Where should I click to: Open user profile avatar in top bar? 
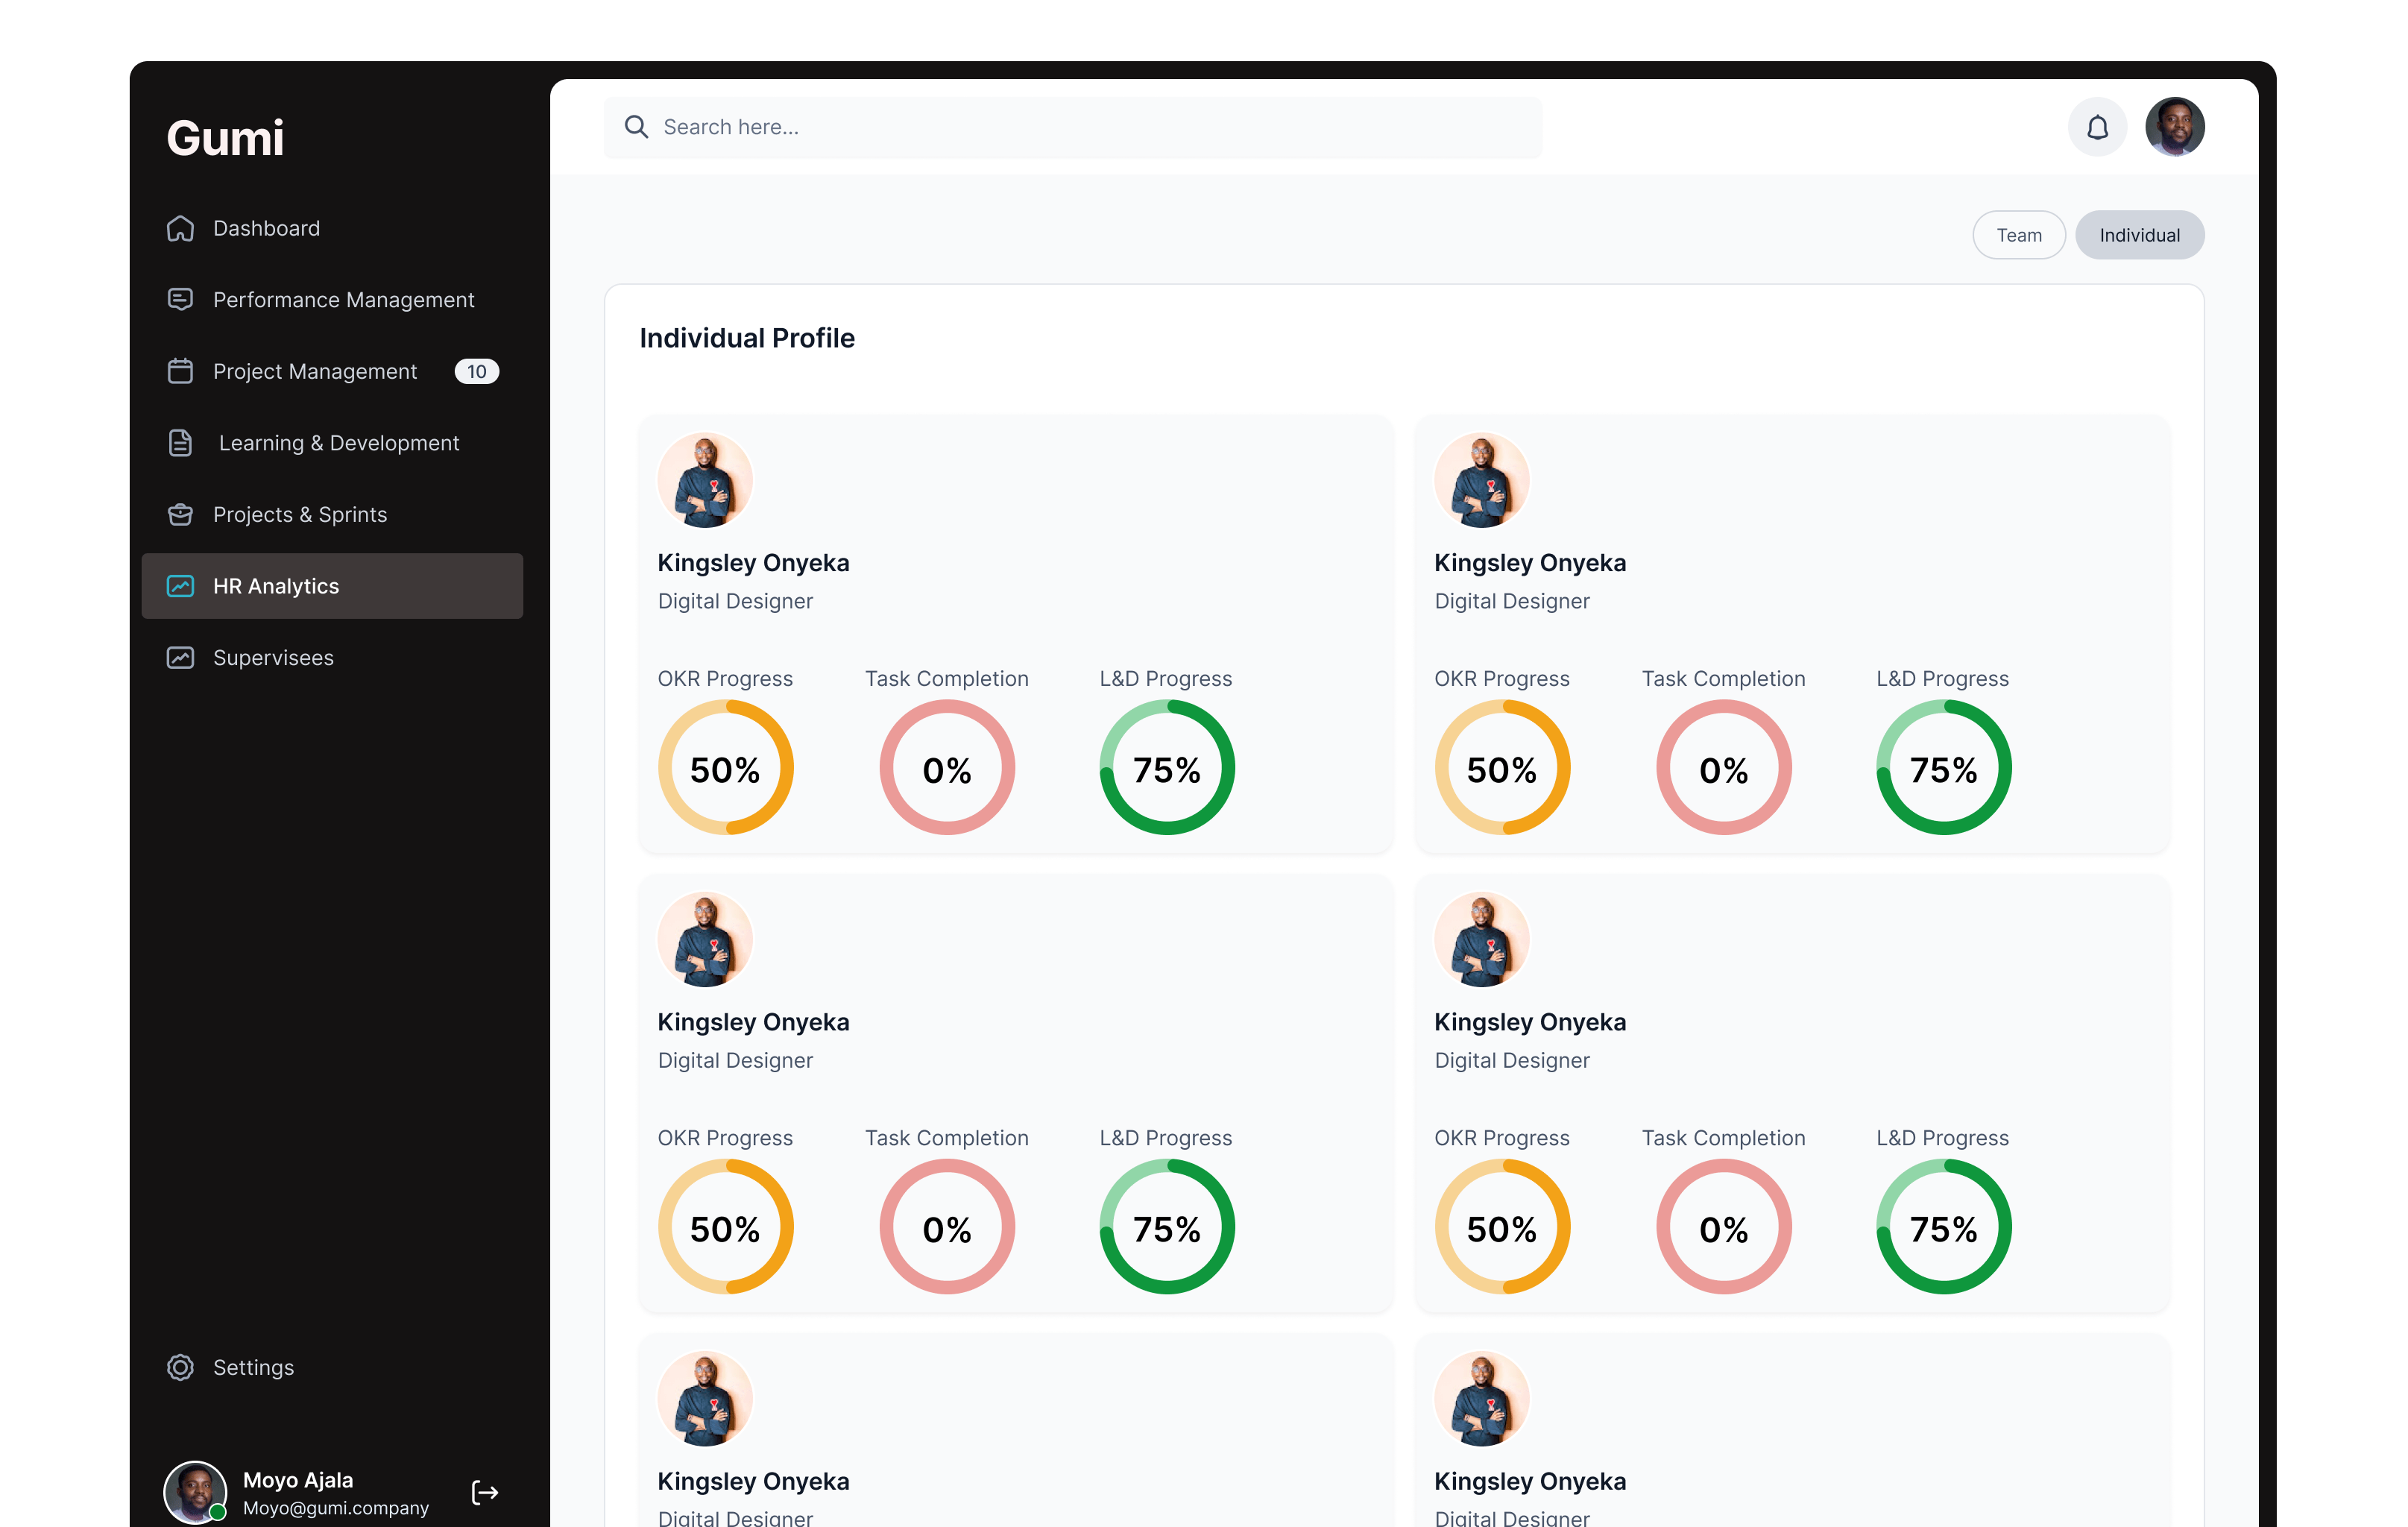pyautogui.click(x=2175, y=127)
